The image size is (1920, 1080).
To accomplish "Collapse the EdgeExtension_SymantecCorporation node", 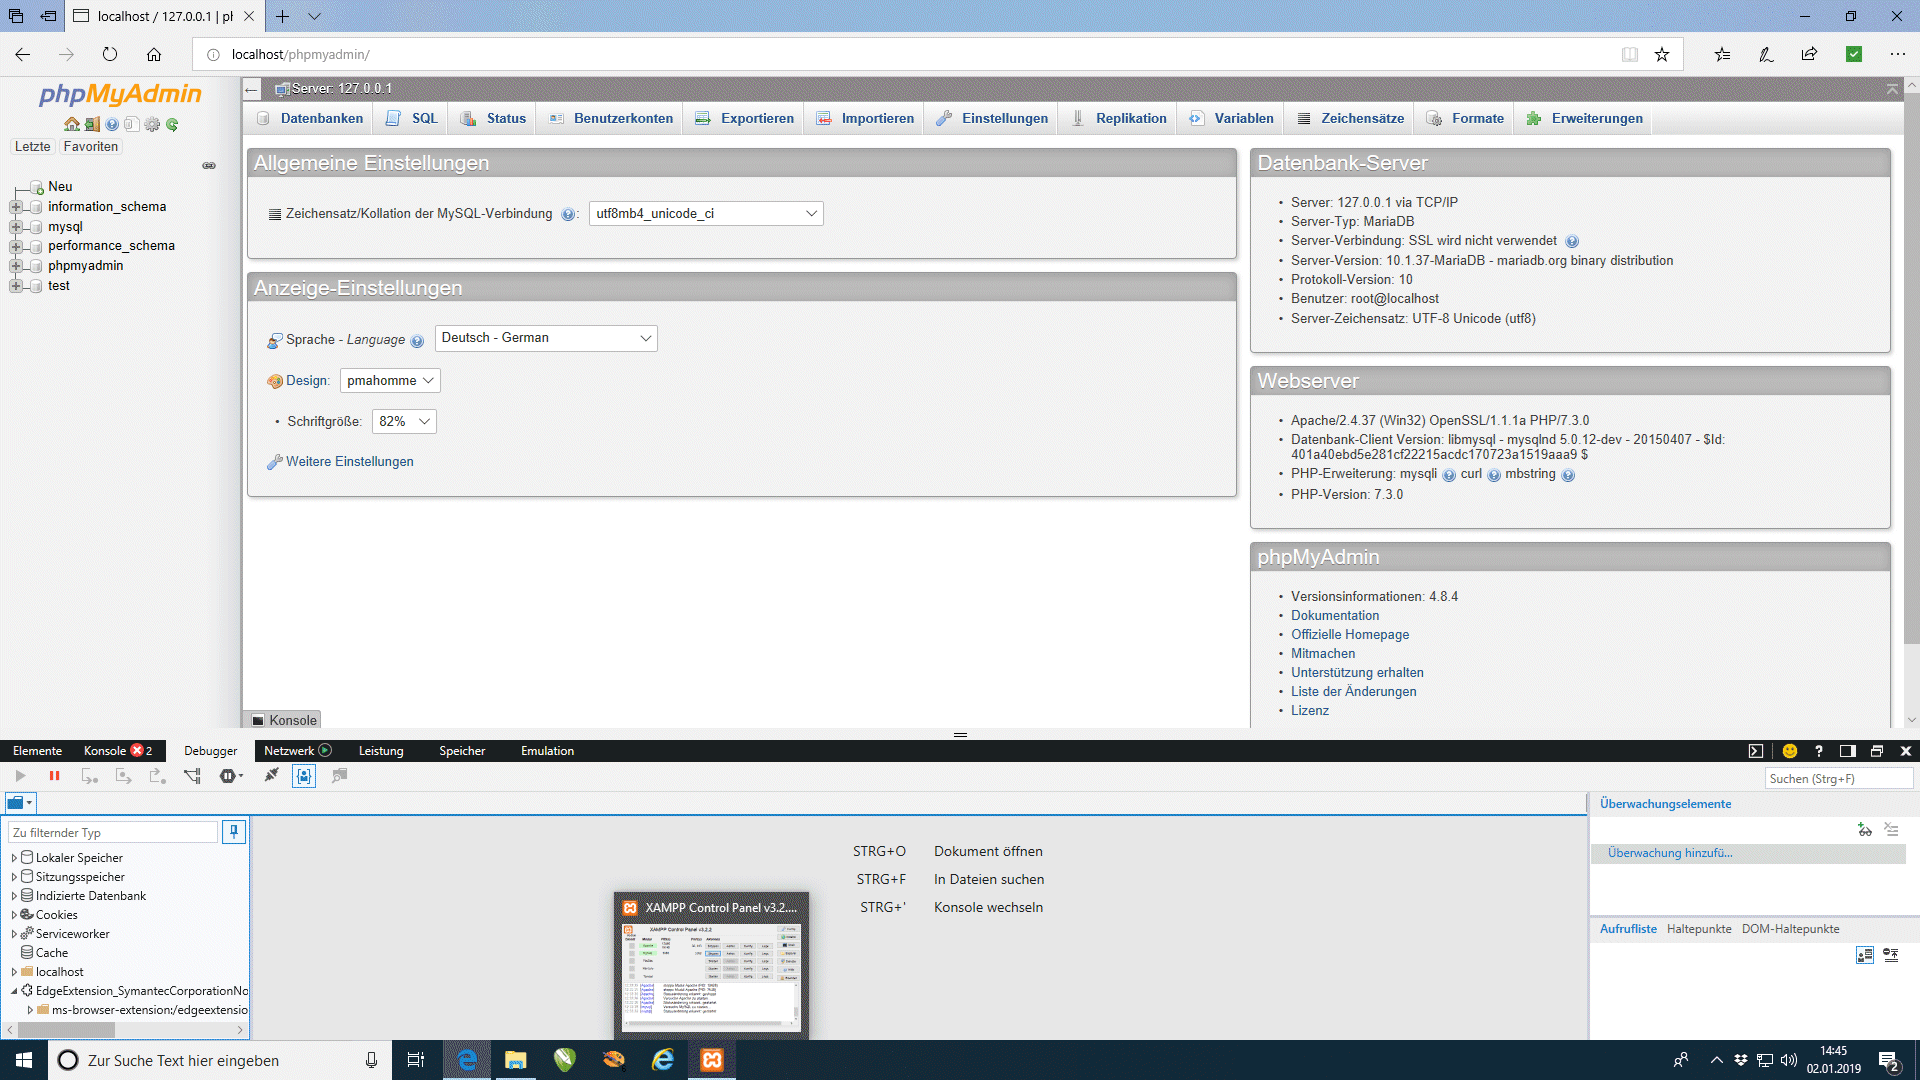I will (x=14, y=991).
